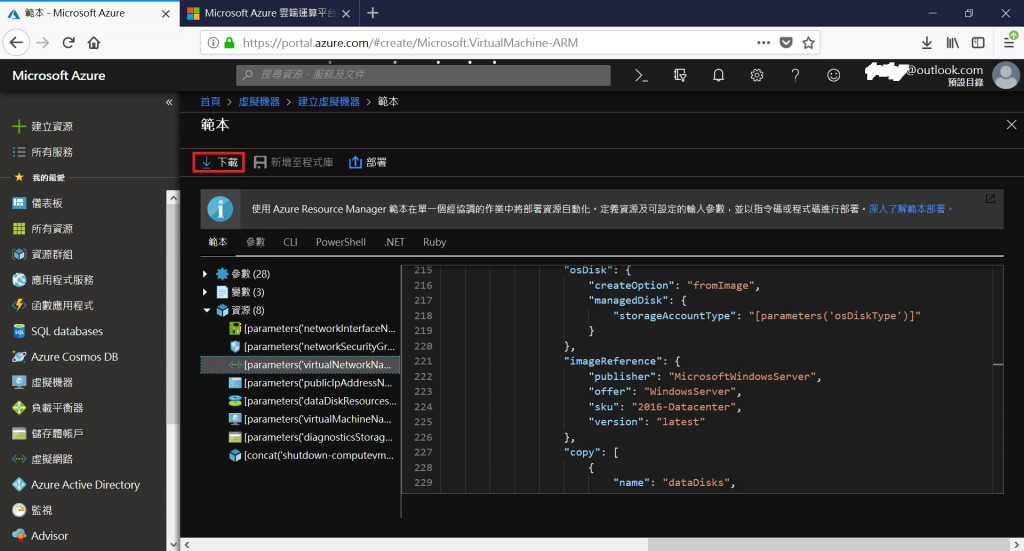Select virtualNetworkNa... resource in tree
This screenshot has height=551, width=1024.
[x=300, y=364]
